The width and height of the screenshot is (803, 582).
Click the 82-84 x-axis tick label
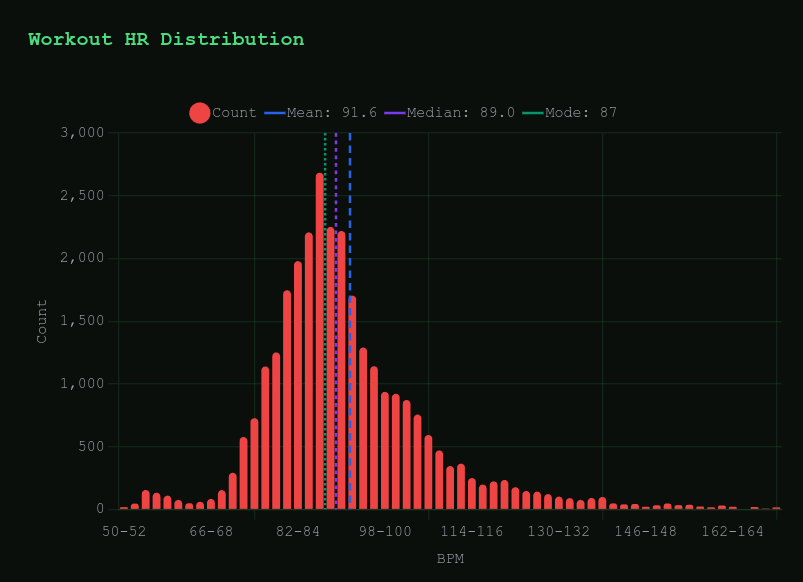[298, 531]
